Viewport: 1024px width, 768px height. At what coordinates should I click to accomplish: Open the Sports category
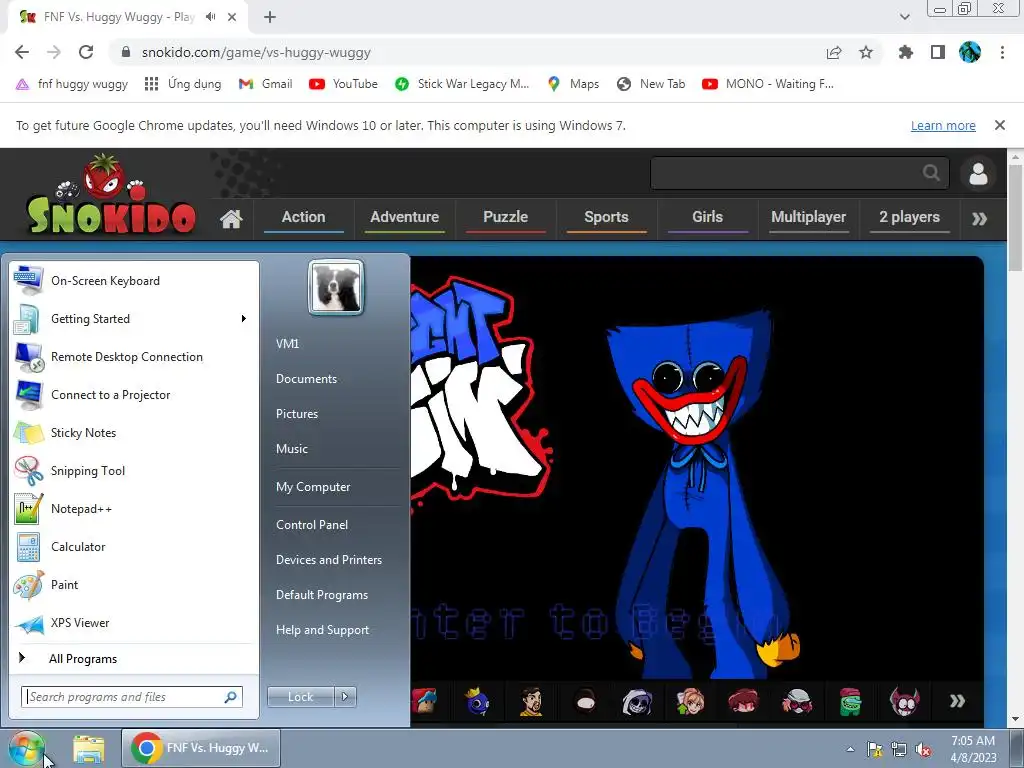click(606, 217)
